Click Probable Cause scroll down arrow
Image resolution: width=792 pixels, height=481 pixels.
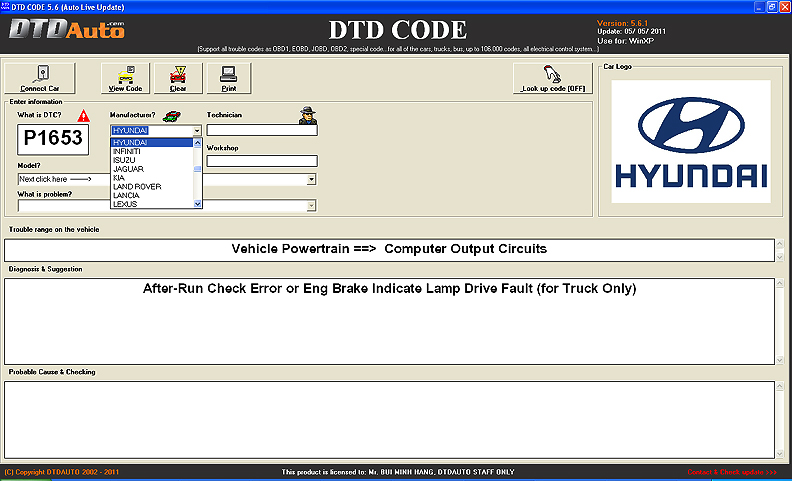click(x=779, y=454)
